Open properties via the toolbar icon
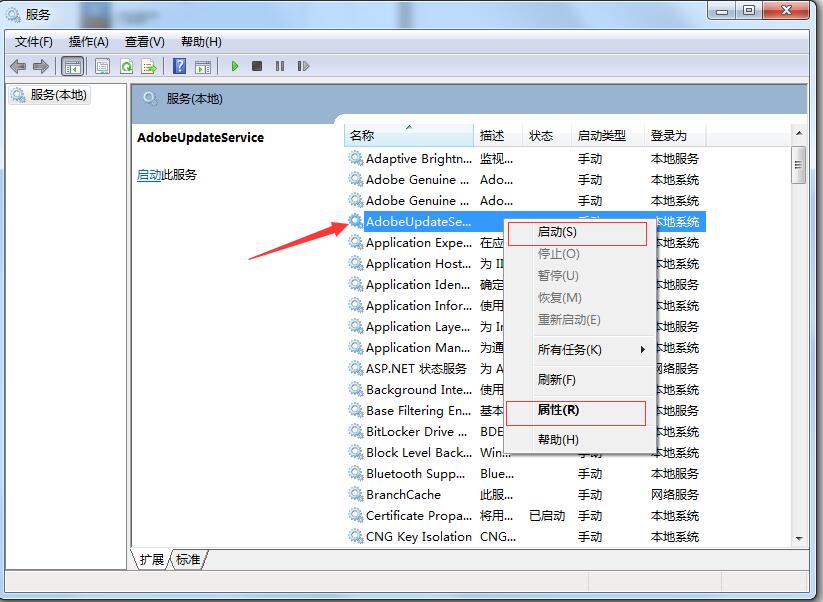 coord(102,66)
